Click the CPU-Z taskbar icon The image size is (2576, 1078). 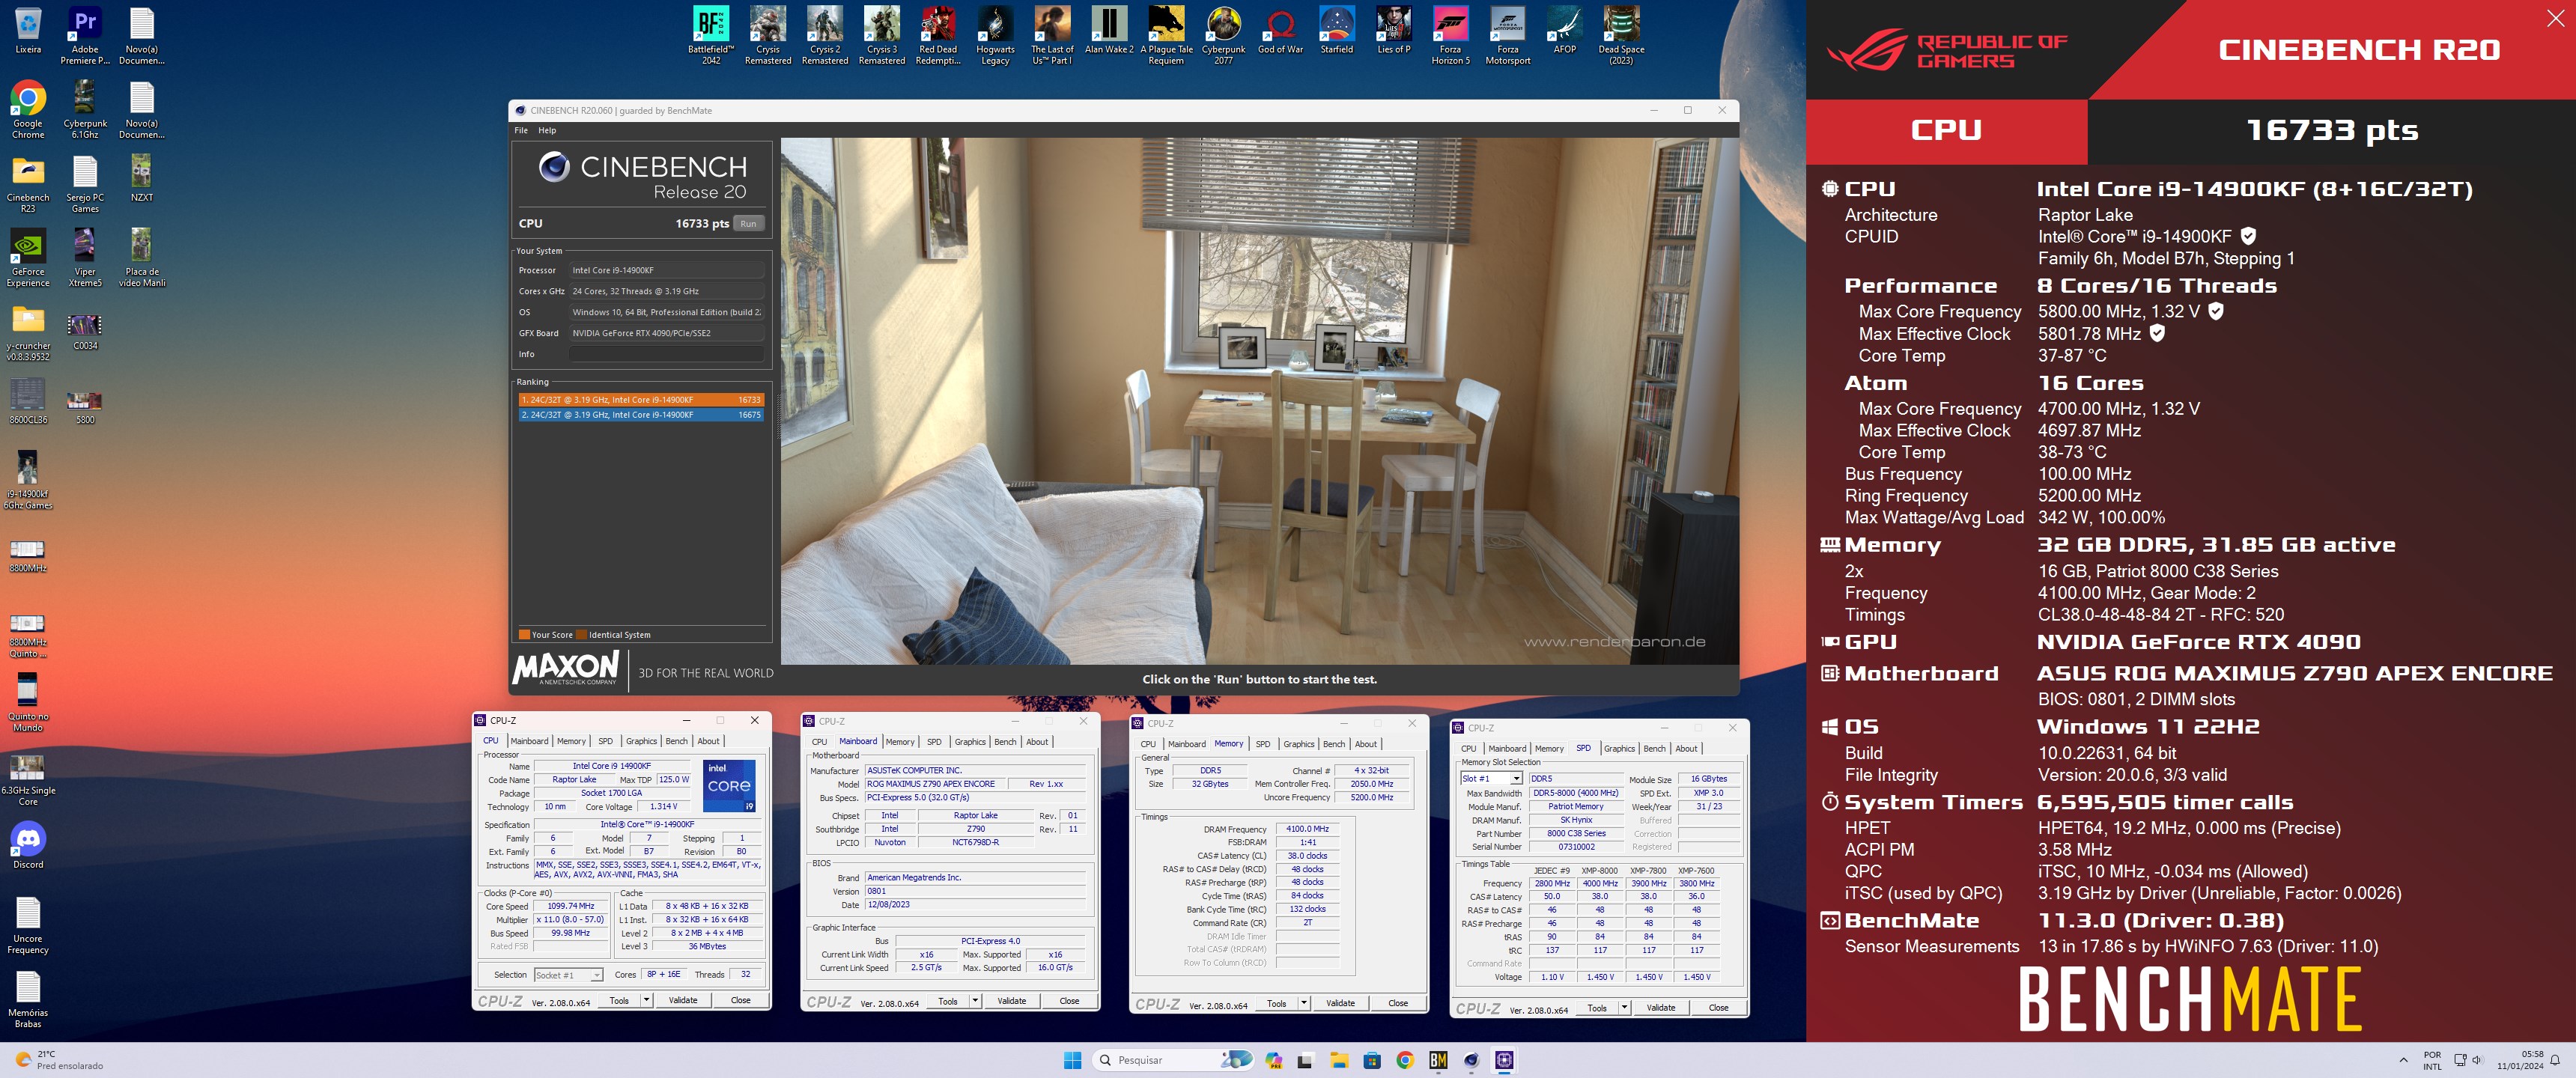[x=1504, y=1060]
